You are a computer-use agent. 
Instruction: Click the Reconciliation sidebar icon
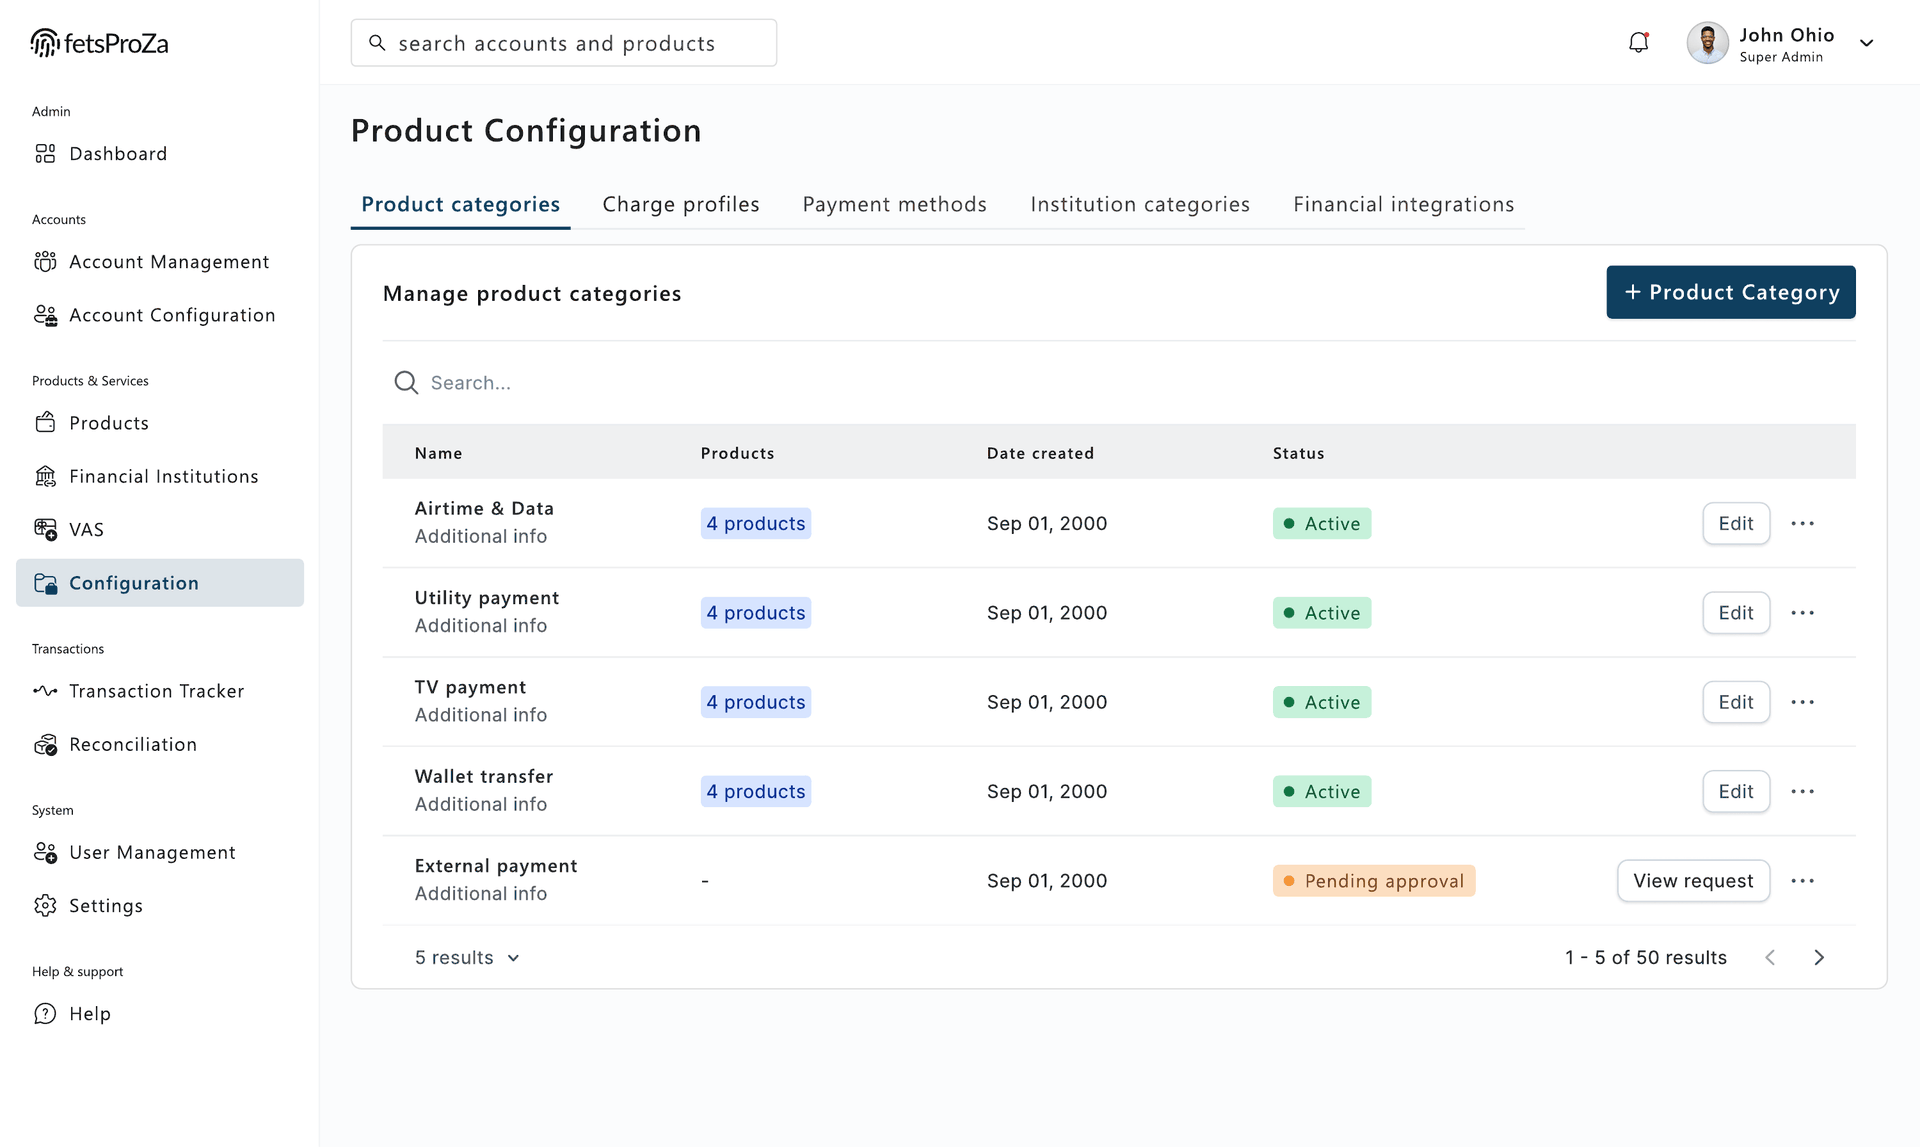click(45, 744)
